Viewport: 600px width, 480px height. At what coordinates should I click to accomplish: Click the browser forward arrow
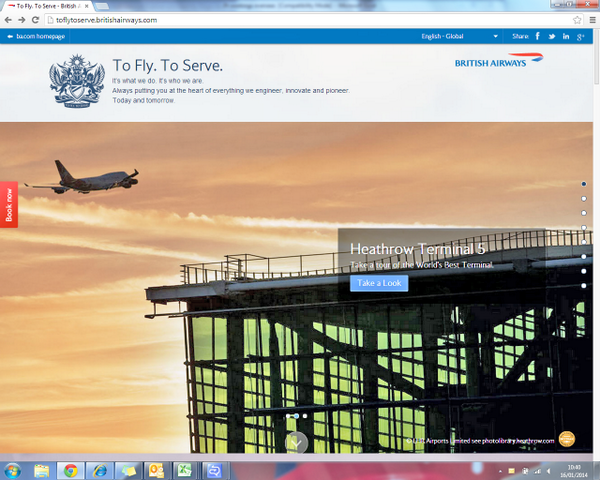pos(22,20)
